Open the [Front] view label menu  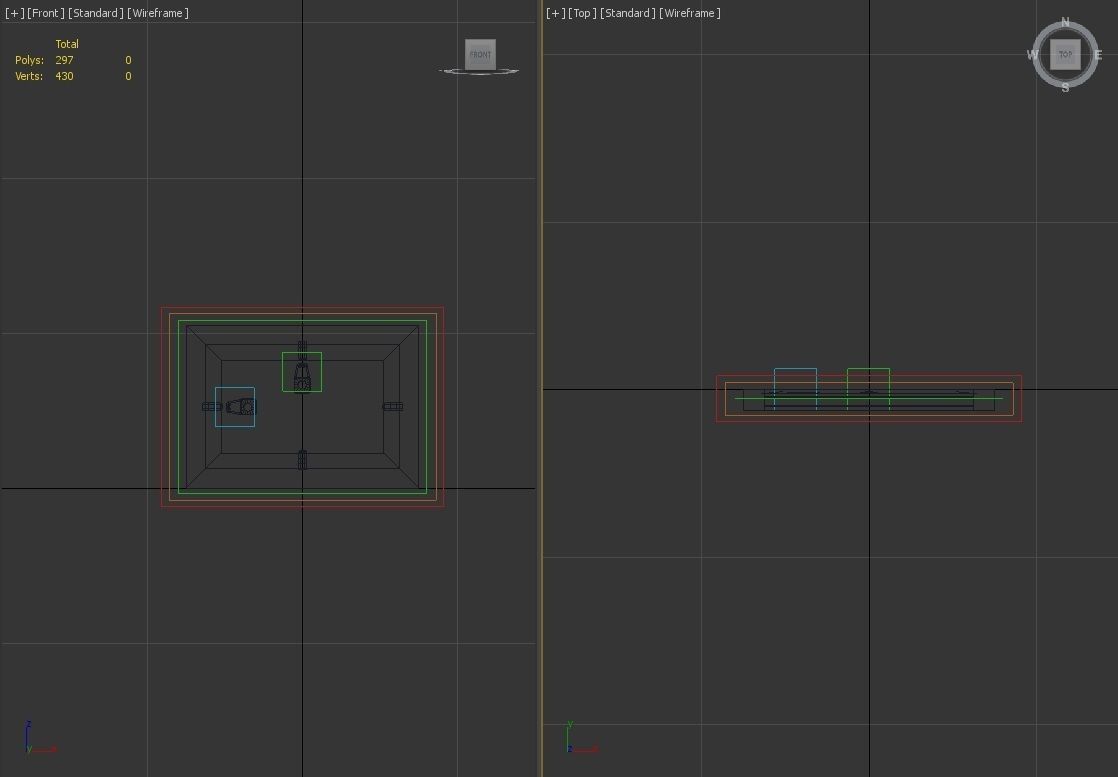(46, 13)
